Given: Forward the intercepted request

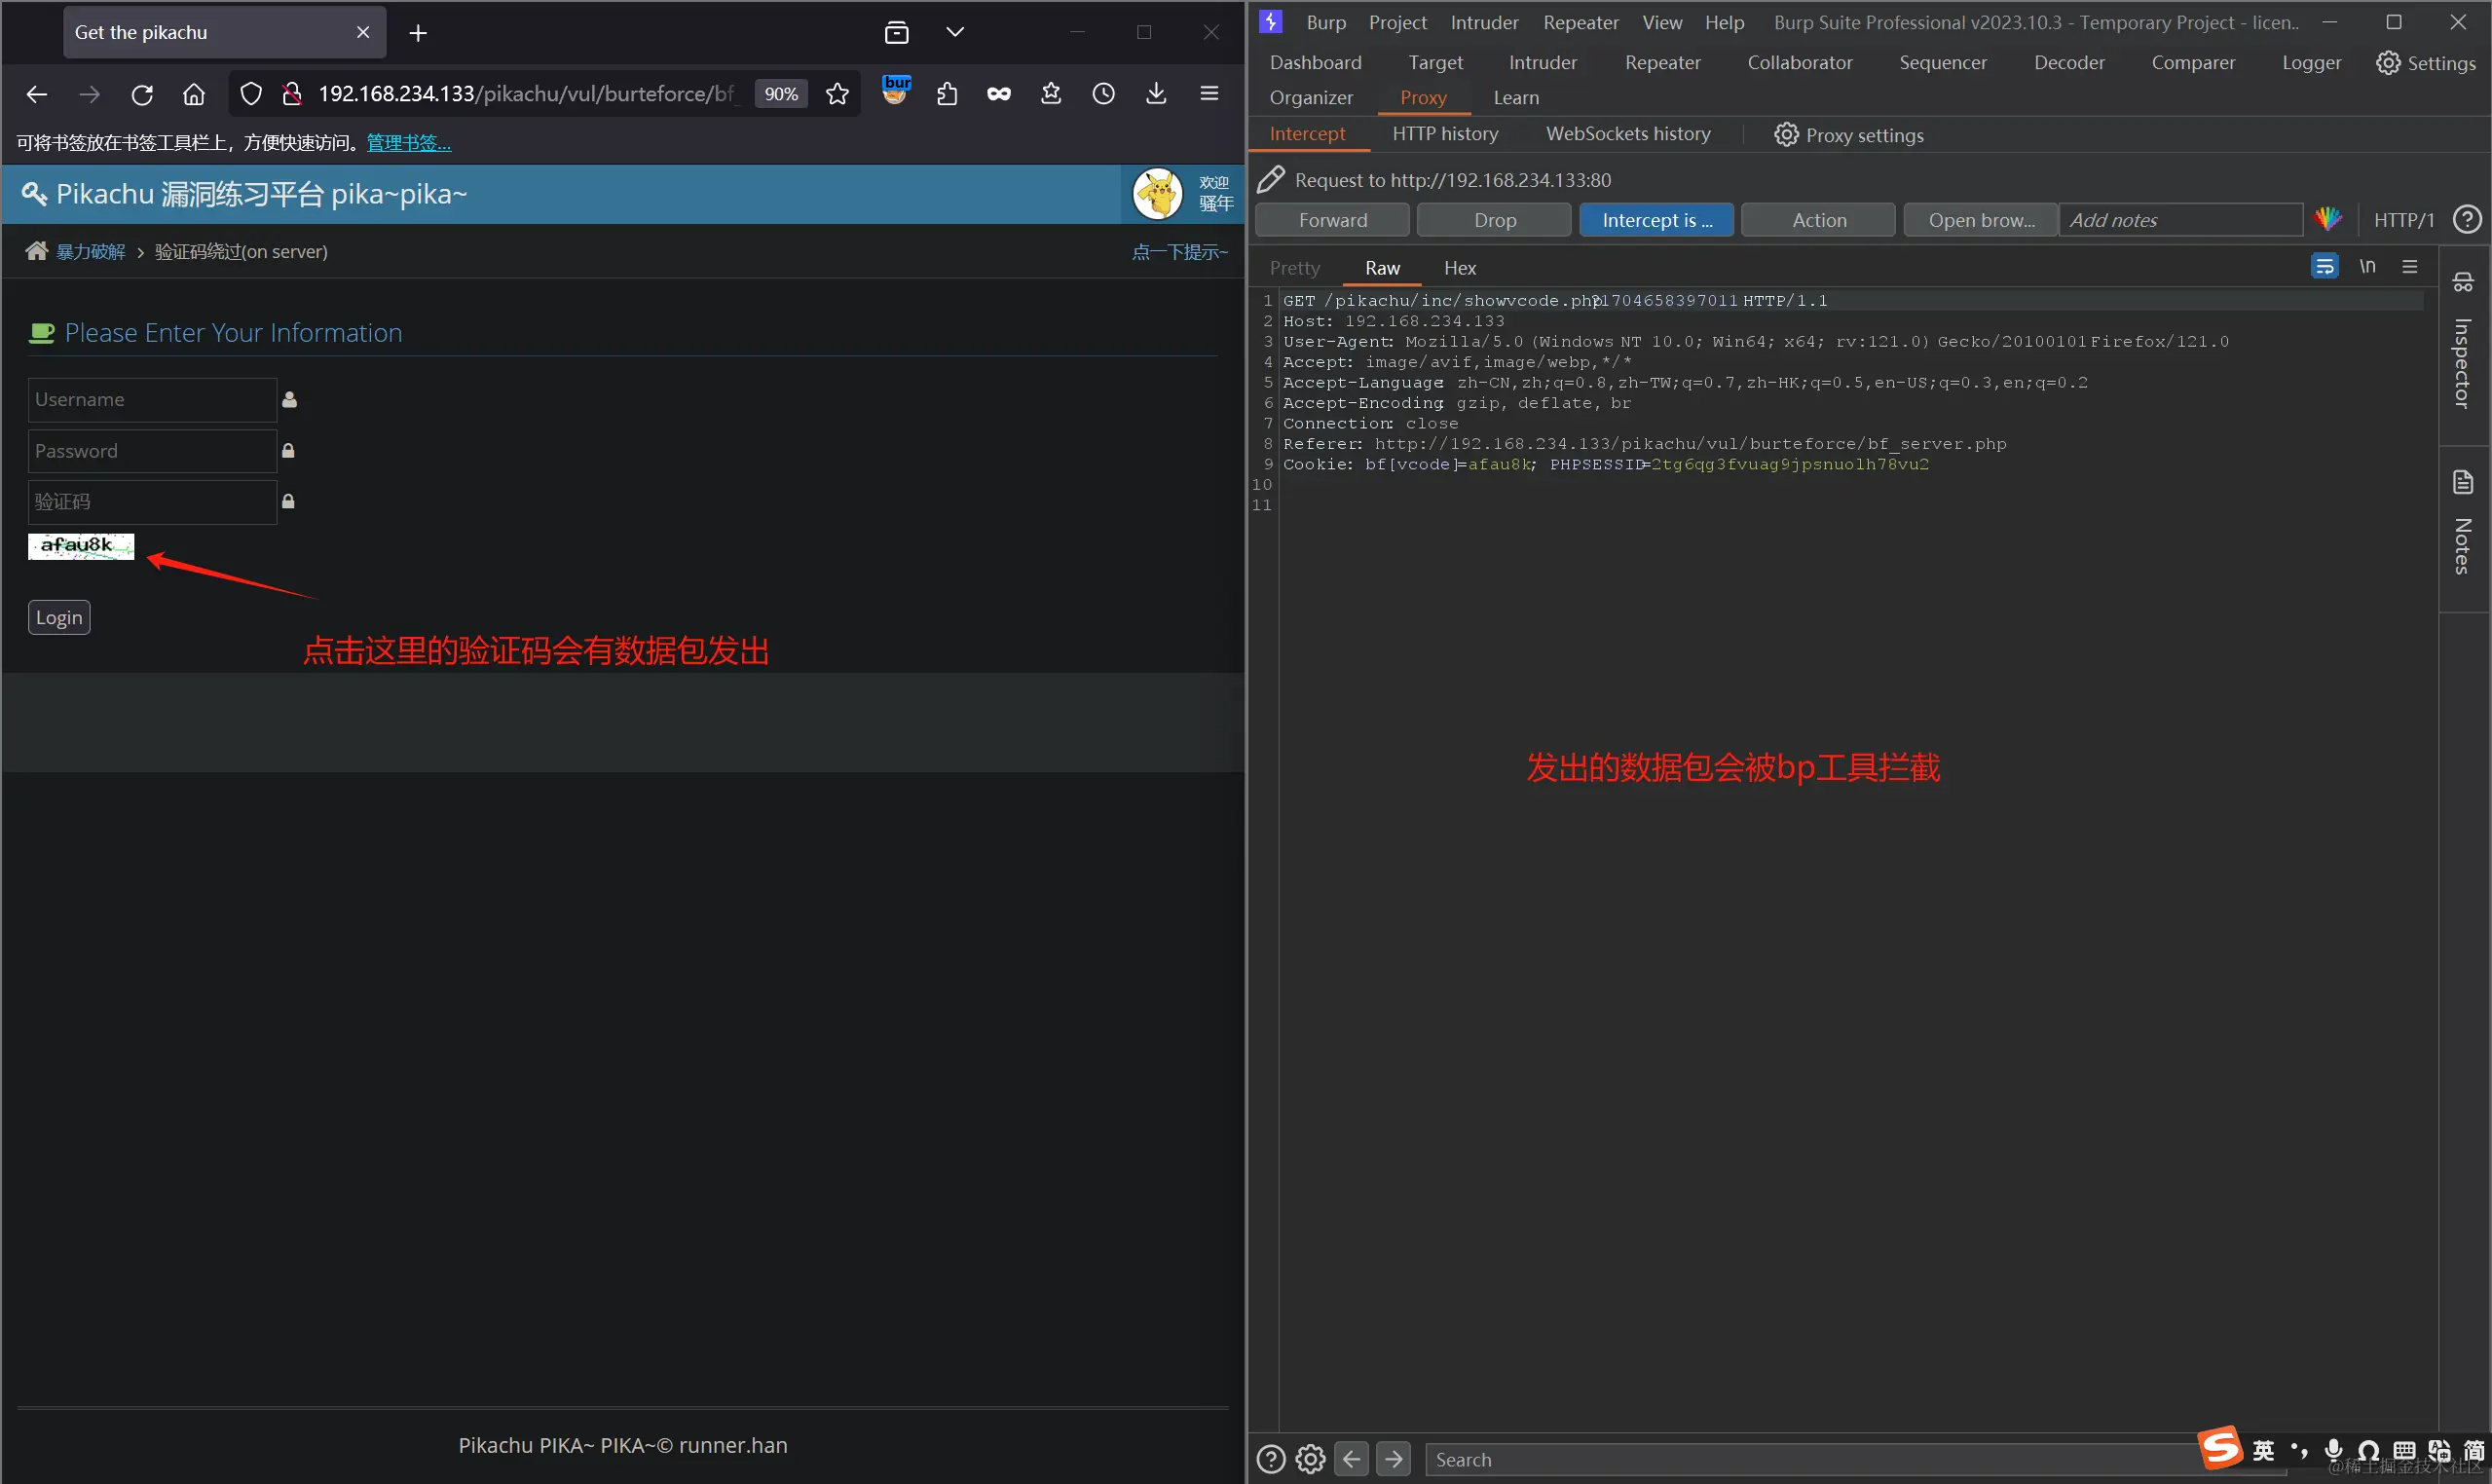Looking at the screenshot, I should (x=1332, y=220).
